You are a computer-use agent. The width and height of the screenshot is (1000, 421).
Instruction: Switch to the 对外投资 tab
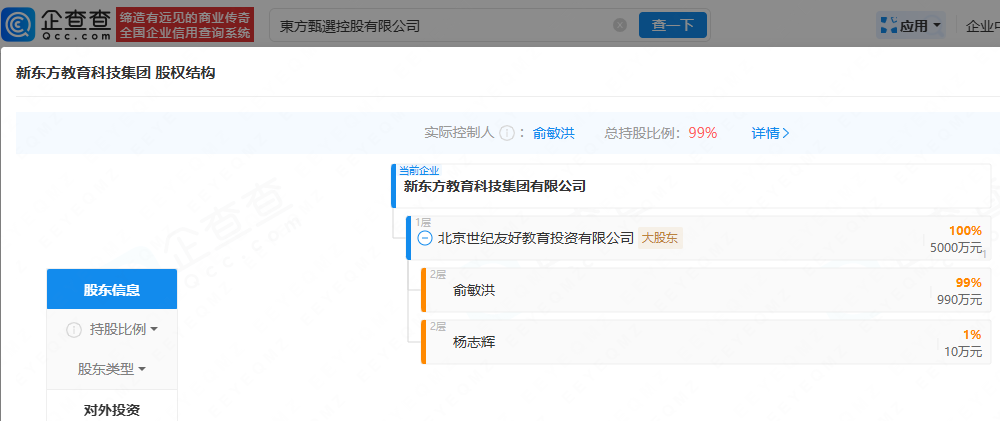(112, 409)
